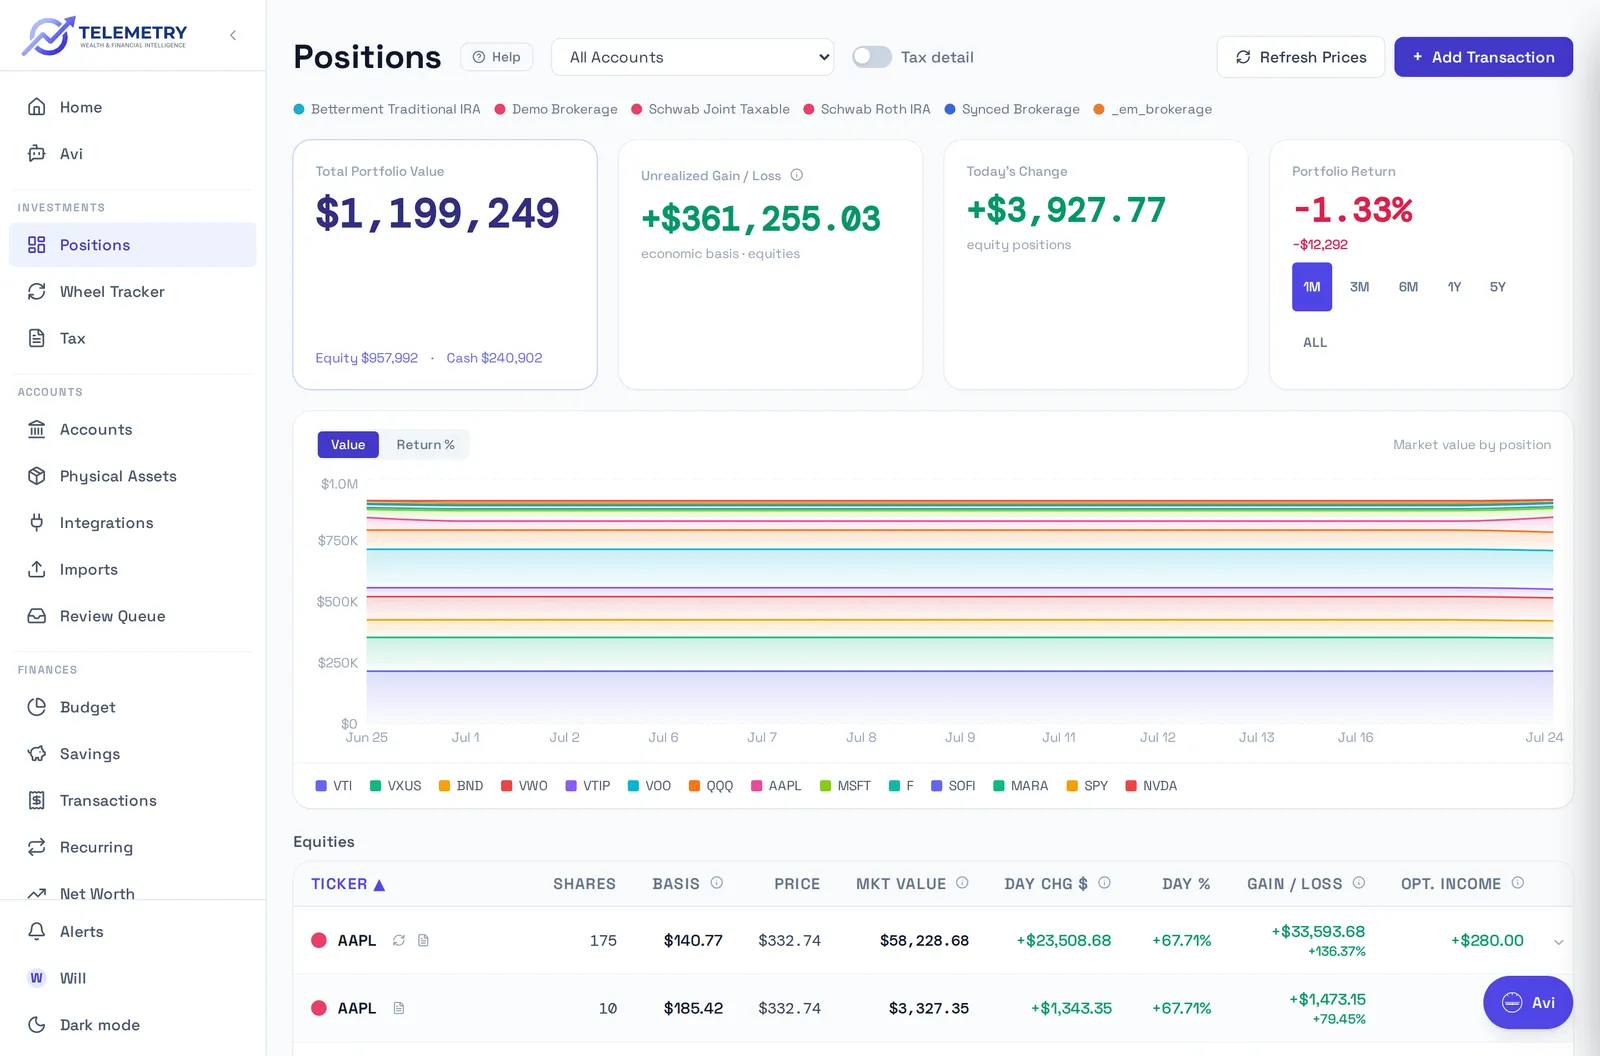Screen dimensions: 1600x1056
Task: Click the note icon on AAPL 175-share row
Action: [x=423, y=940]
